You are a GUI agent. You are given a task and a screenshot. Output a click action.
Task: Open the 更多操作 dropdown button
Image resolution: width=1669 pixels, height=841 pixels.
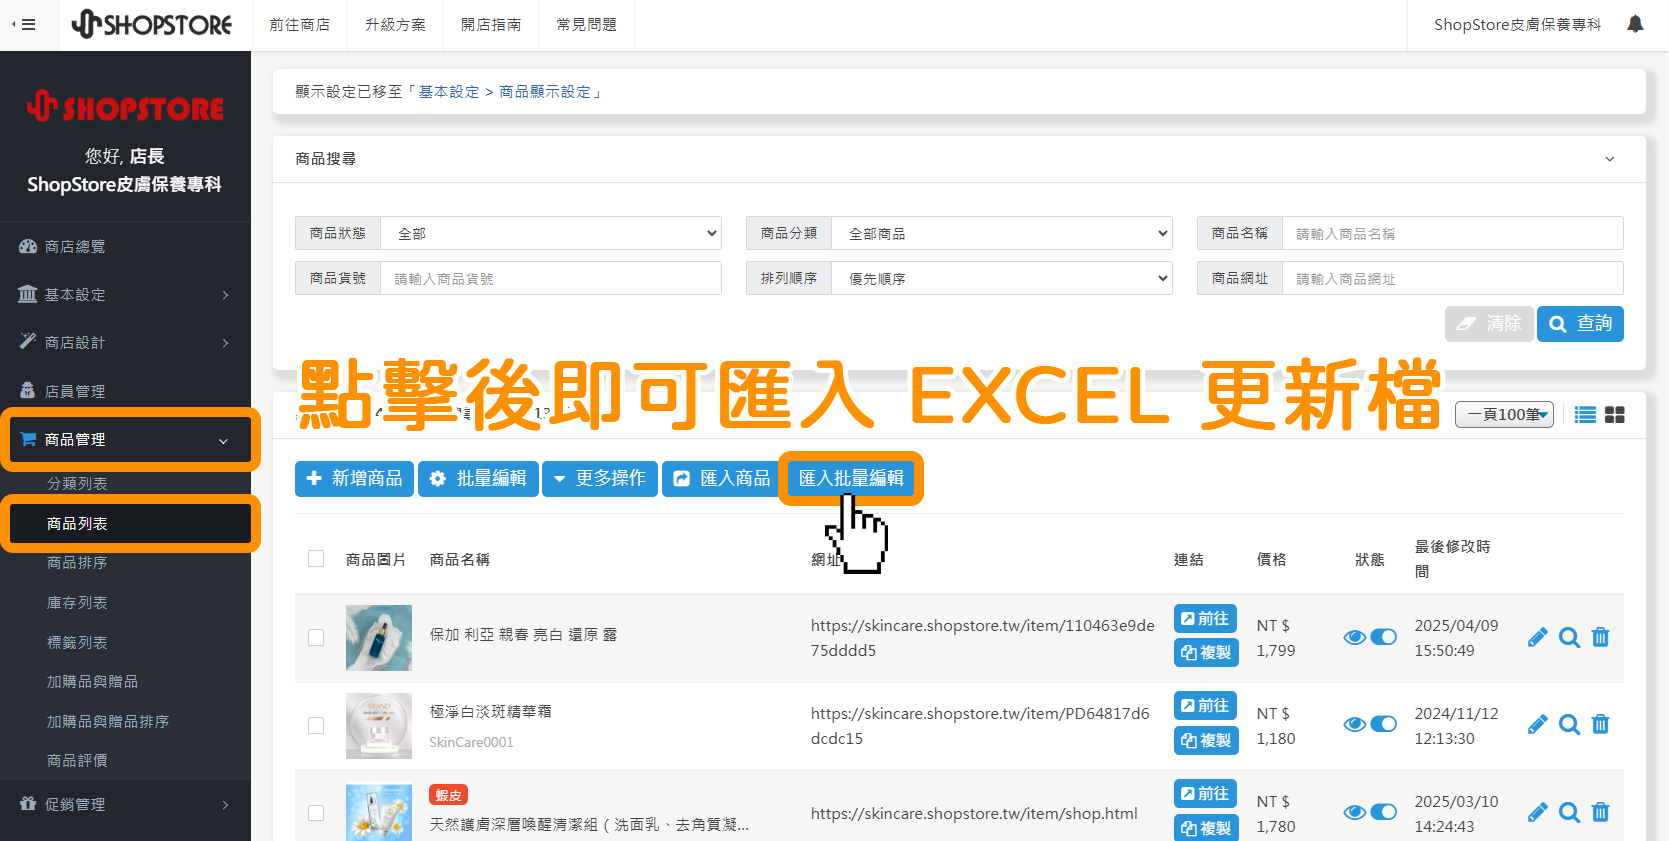tap(600, 479)
